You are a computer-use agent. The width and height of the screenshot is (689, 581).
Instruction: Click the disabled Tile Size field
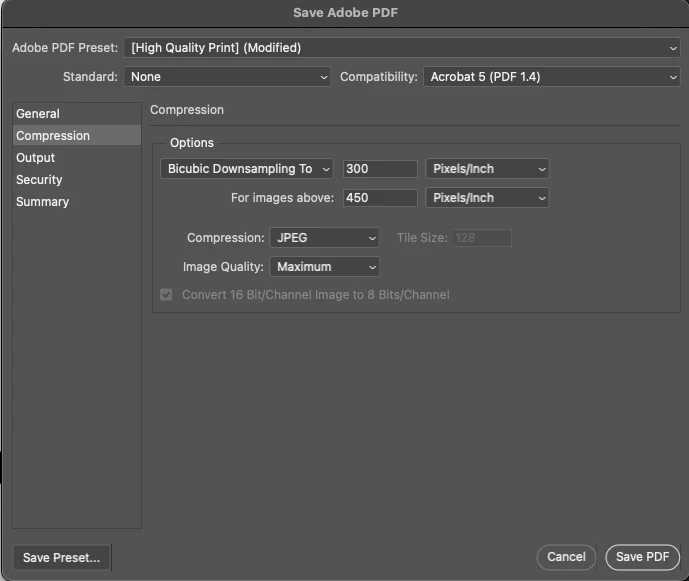[x=482, y=238]
